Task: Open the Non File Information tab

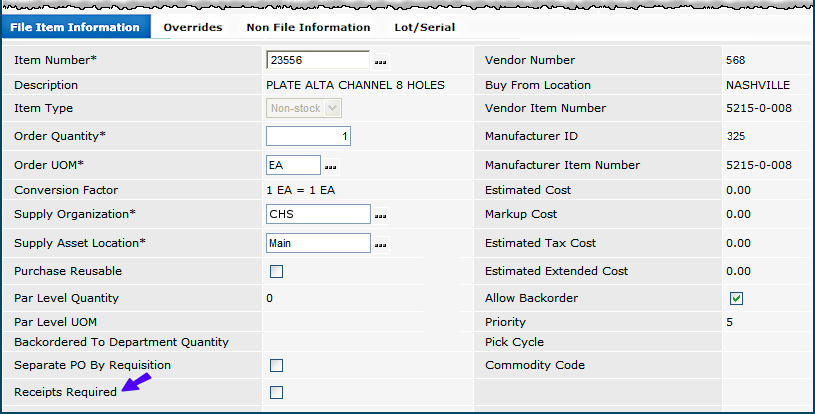Action: click(x=308, y=27)
